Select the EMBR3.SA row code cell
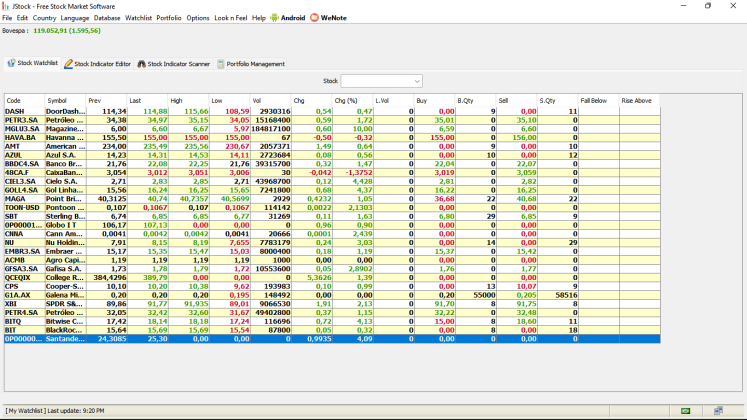The height and width of the screenshot is (420, 747). [25, 251]
